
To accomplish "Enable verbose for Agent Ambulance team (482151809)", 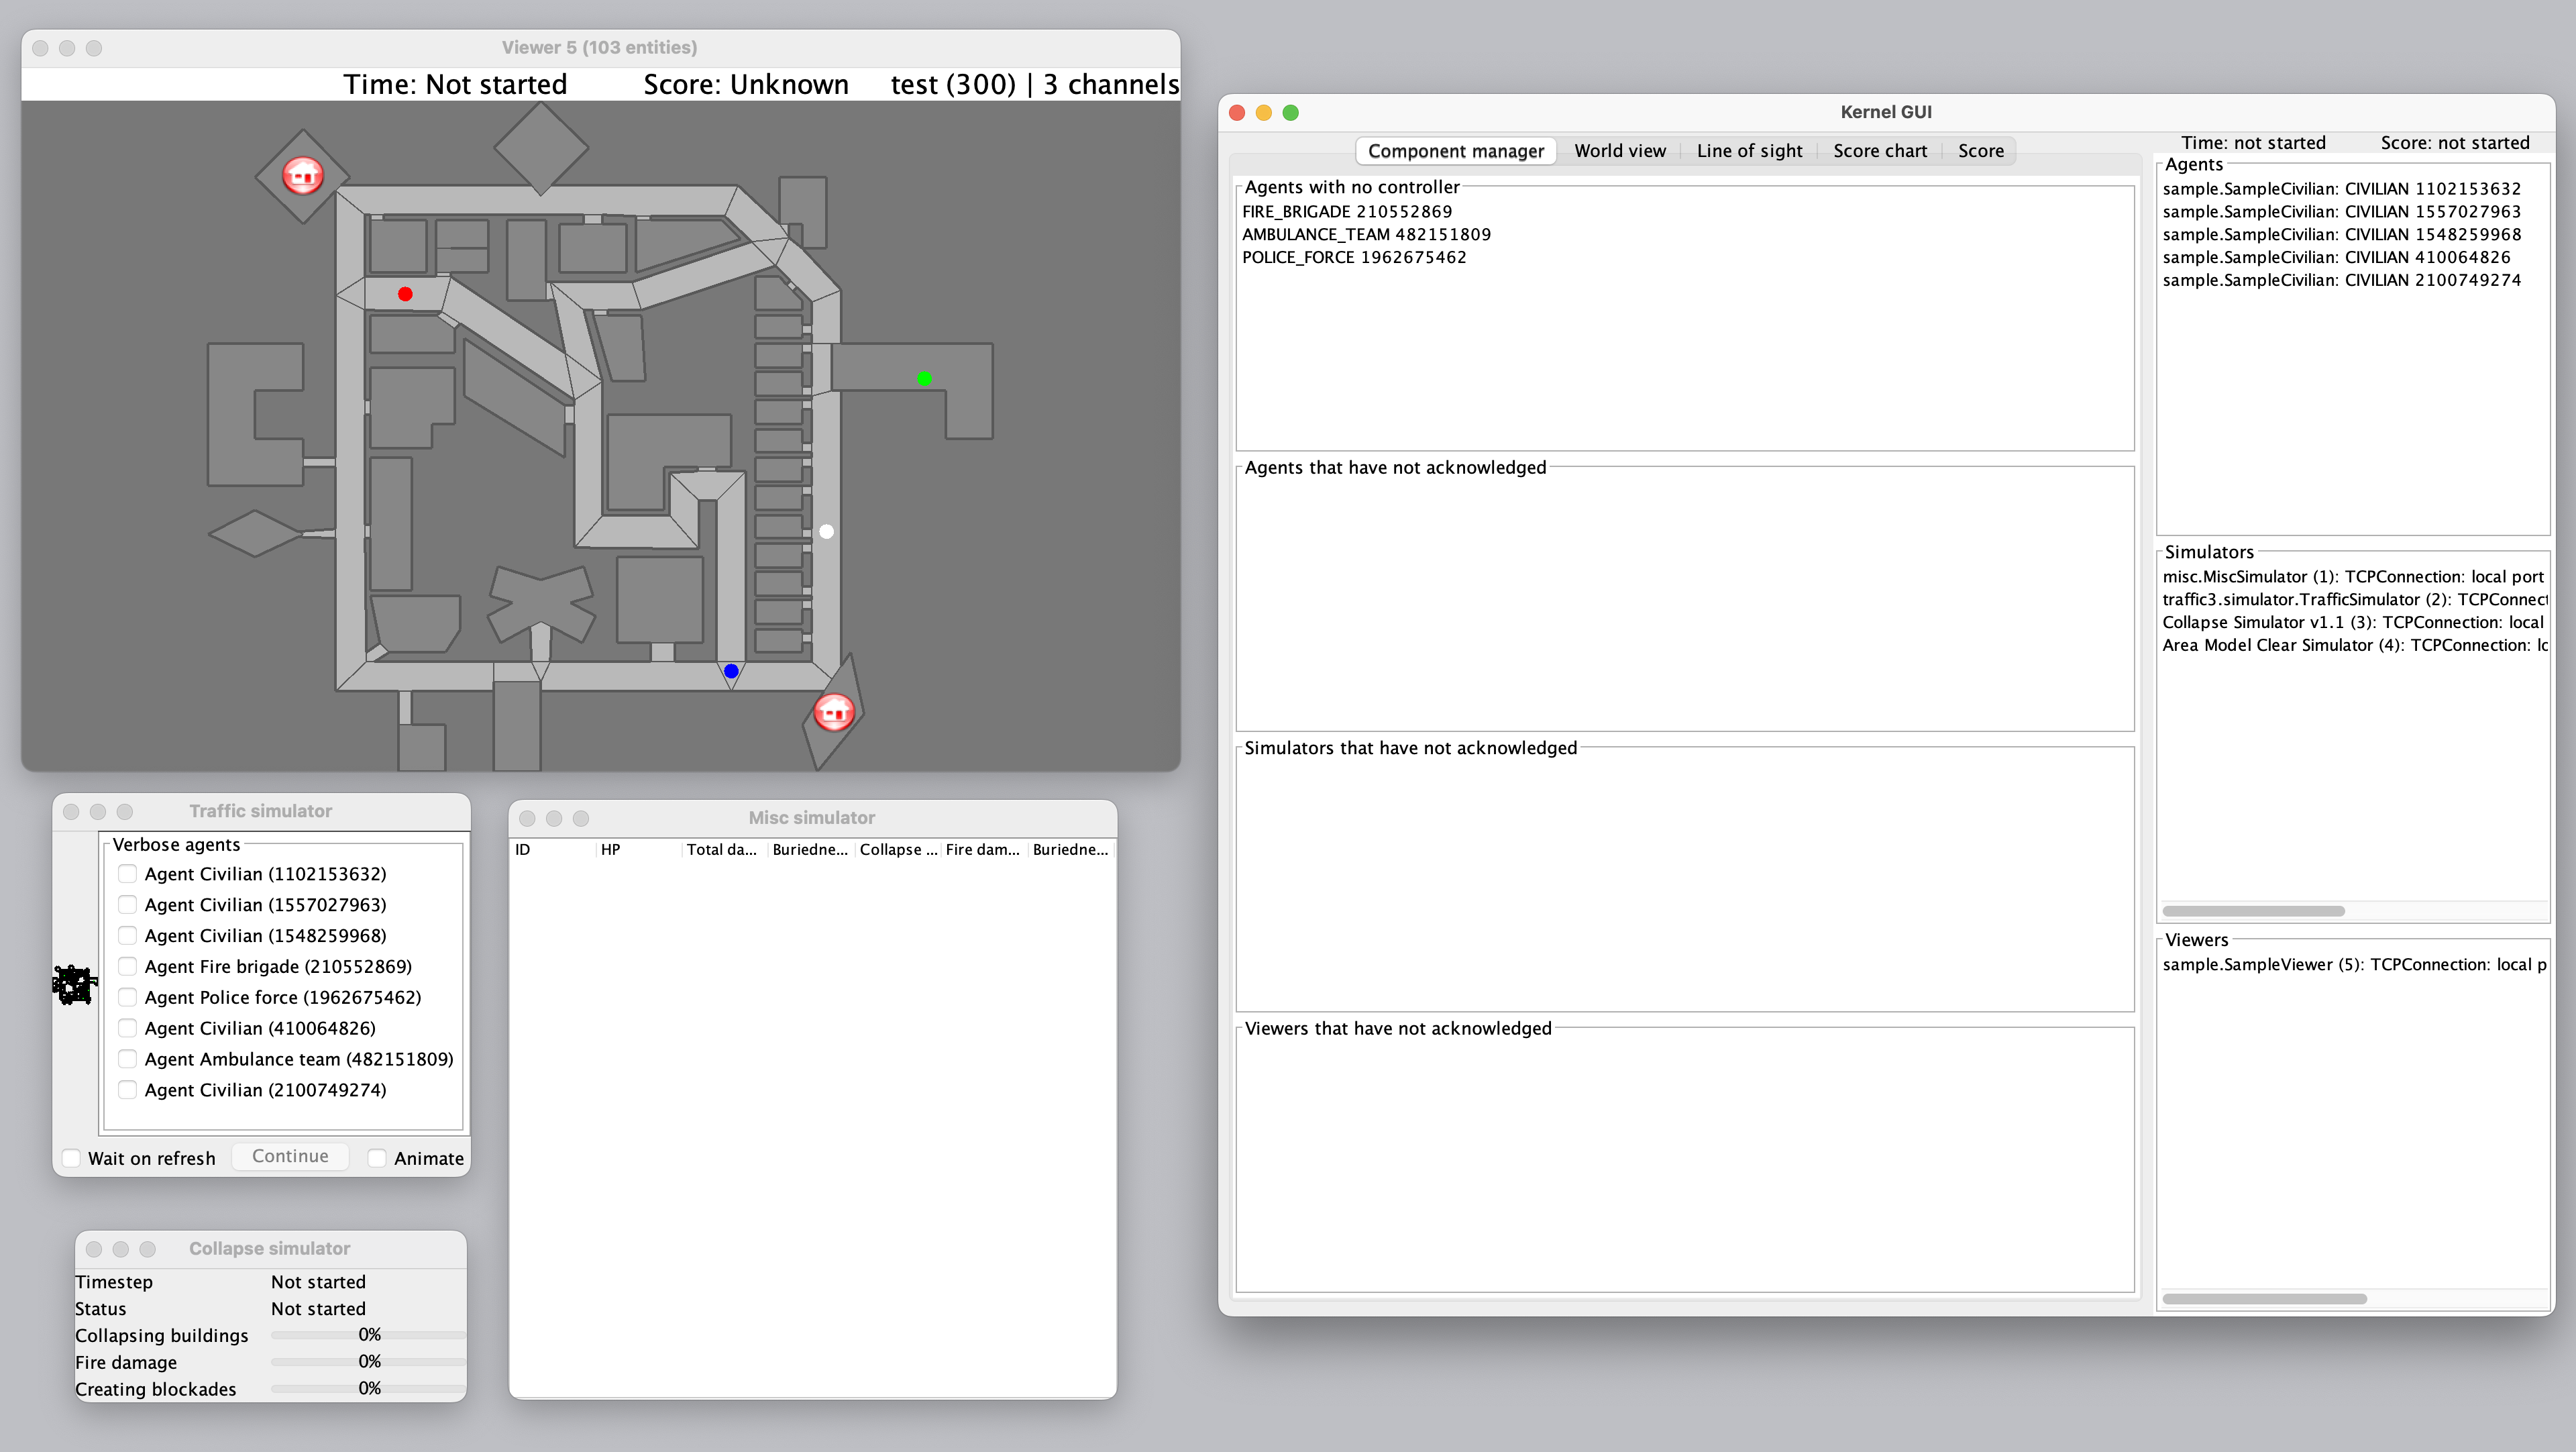I will click(127, 1059).
